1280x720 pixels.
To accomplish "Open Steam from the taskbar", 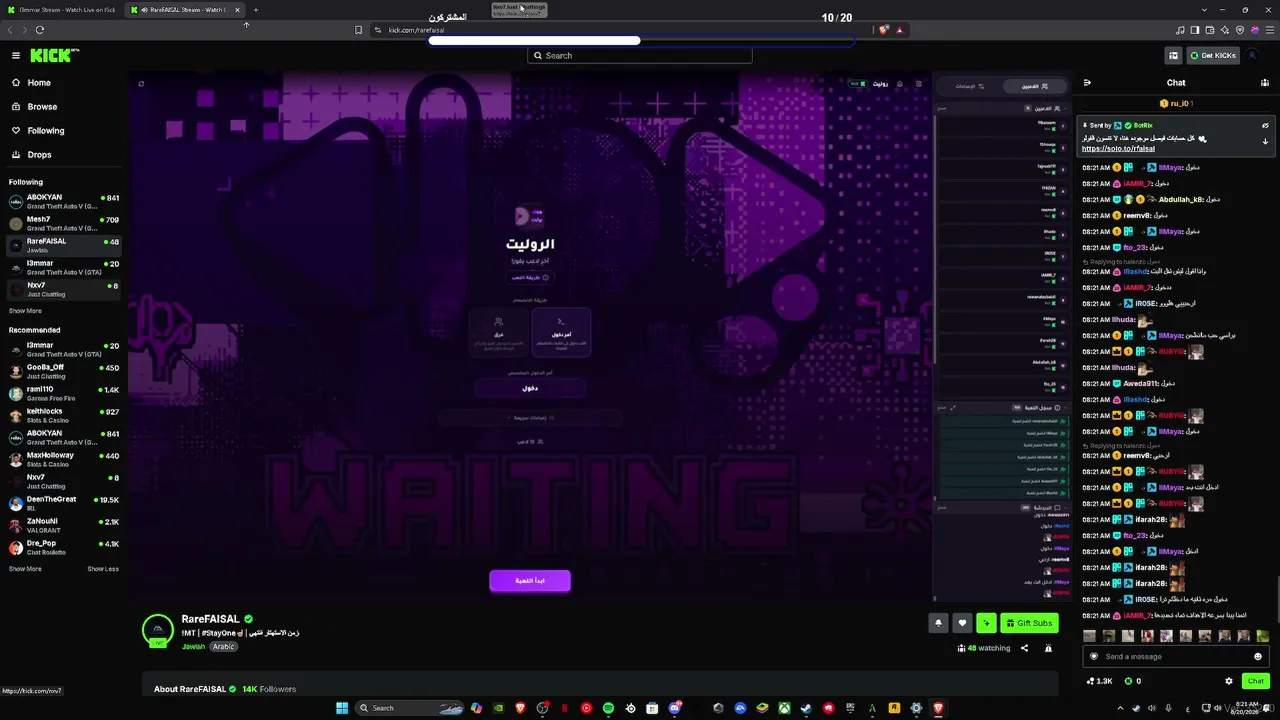I will [x=806, y=708].
